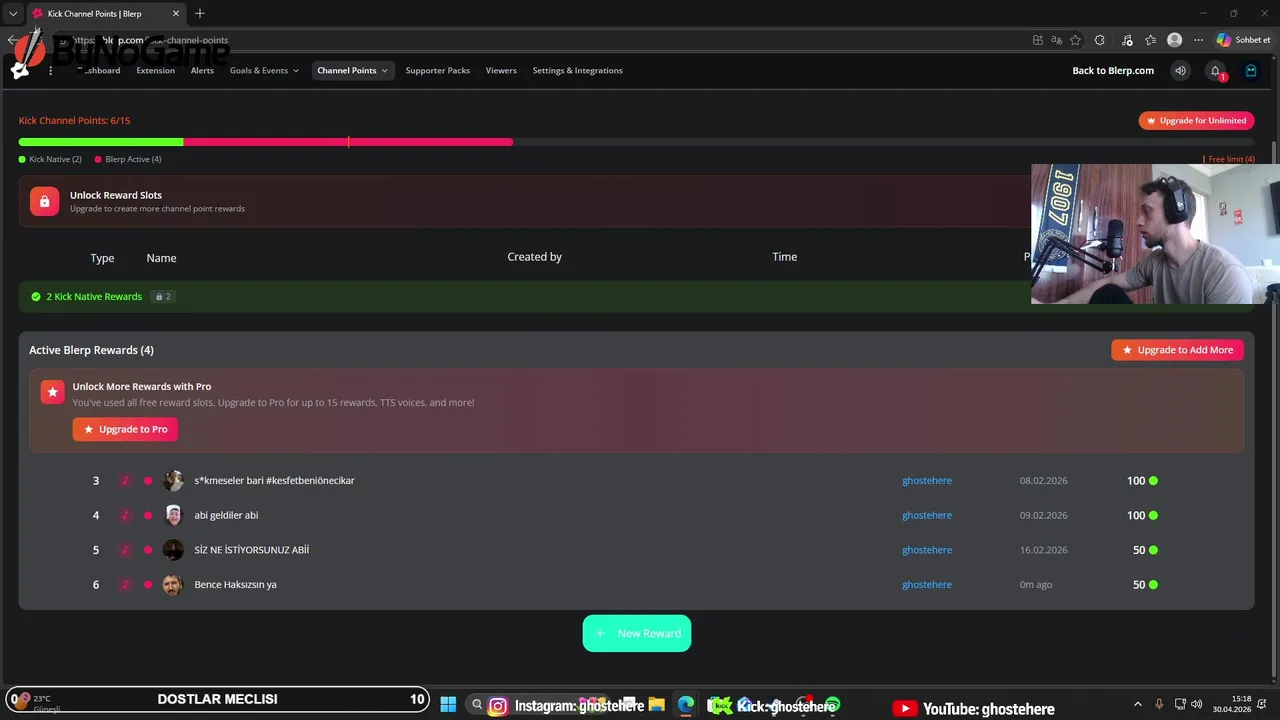Click music note icon for SİZ NE İSTİYORSUNUZ ABİİ

[x=125, y=550]
